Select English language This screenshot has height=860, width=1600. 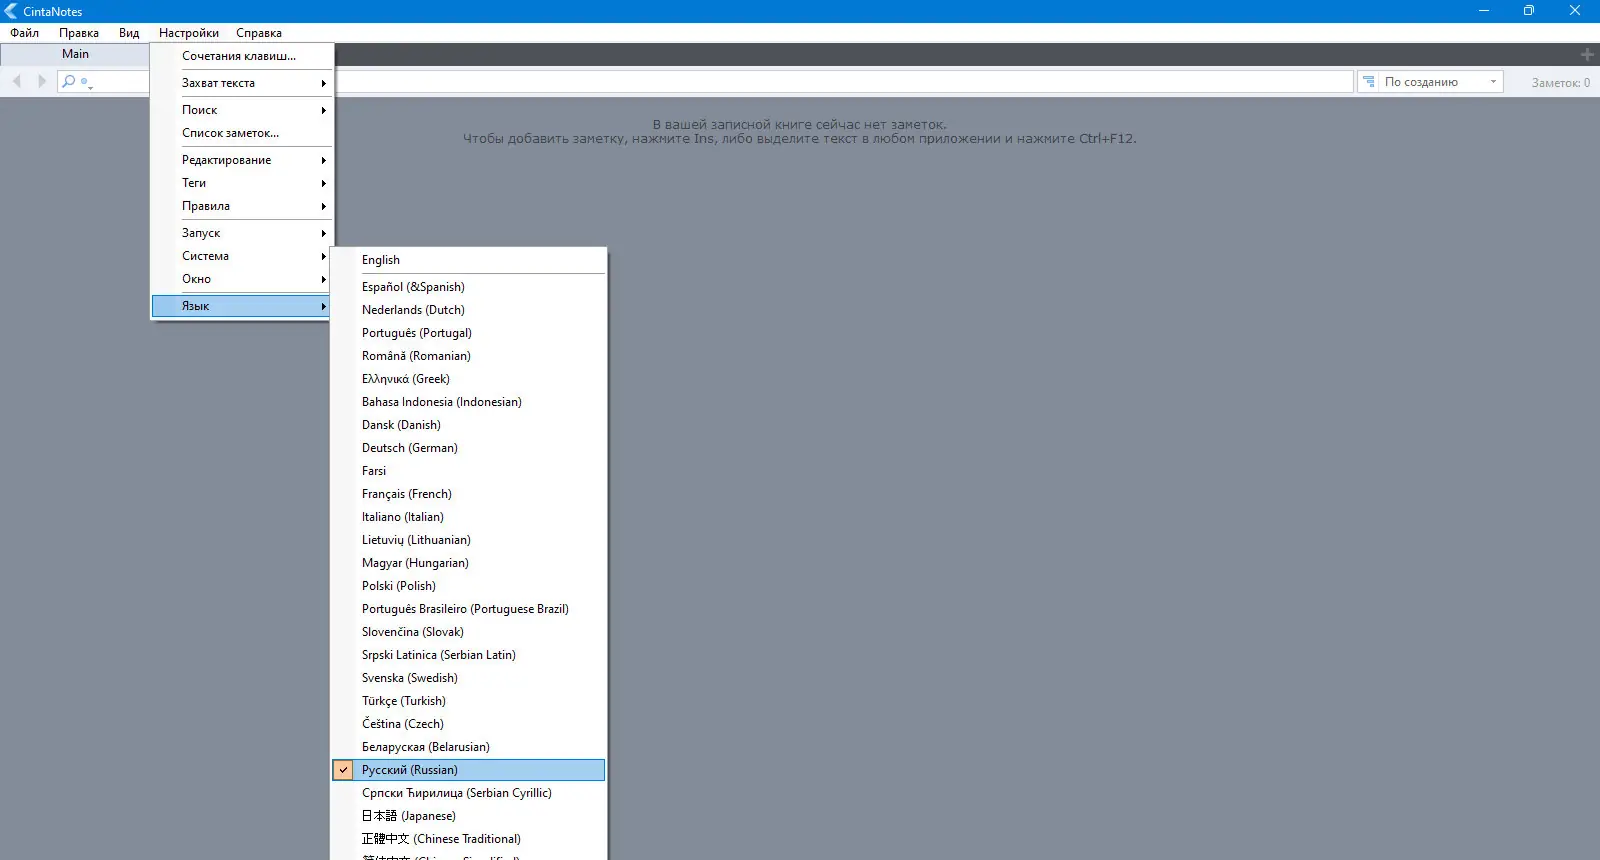[x=468, y=260]
